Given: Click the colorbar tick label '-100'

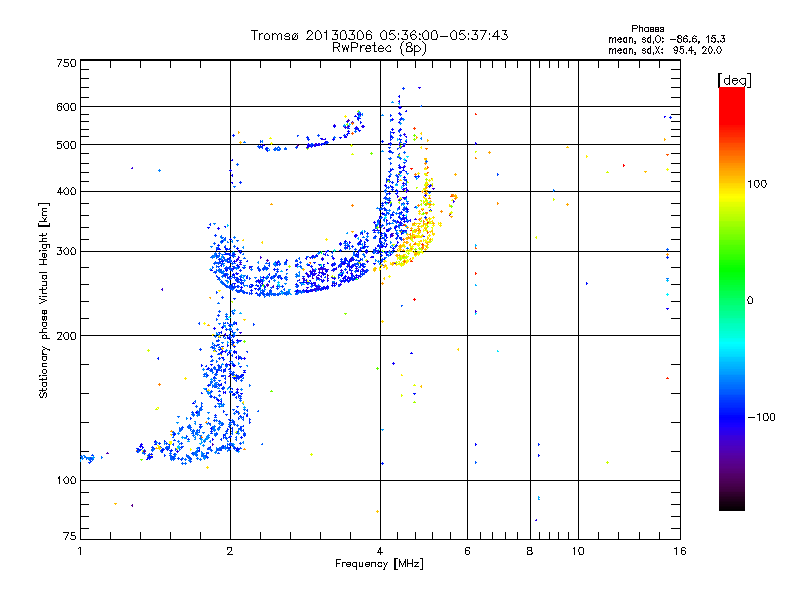Looking at the screenshot, I should 761,417.
